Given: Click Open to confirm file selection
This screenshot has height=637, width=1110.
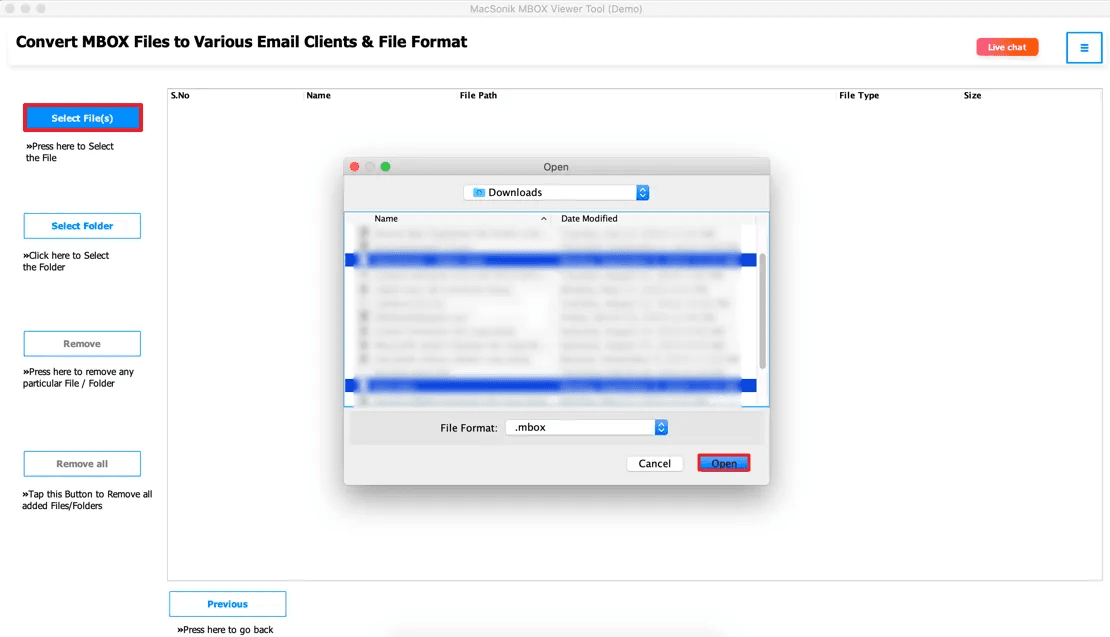Looking at the screenshot, I should [723, 462].
